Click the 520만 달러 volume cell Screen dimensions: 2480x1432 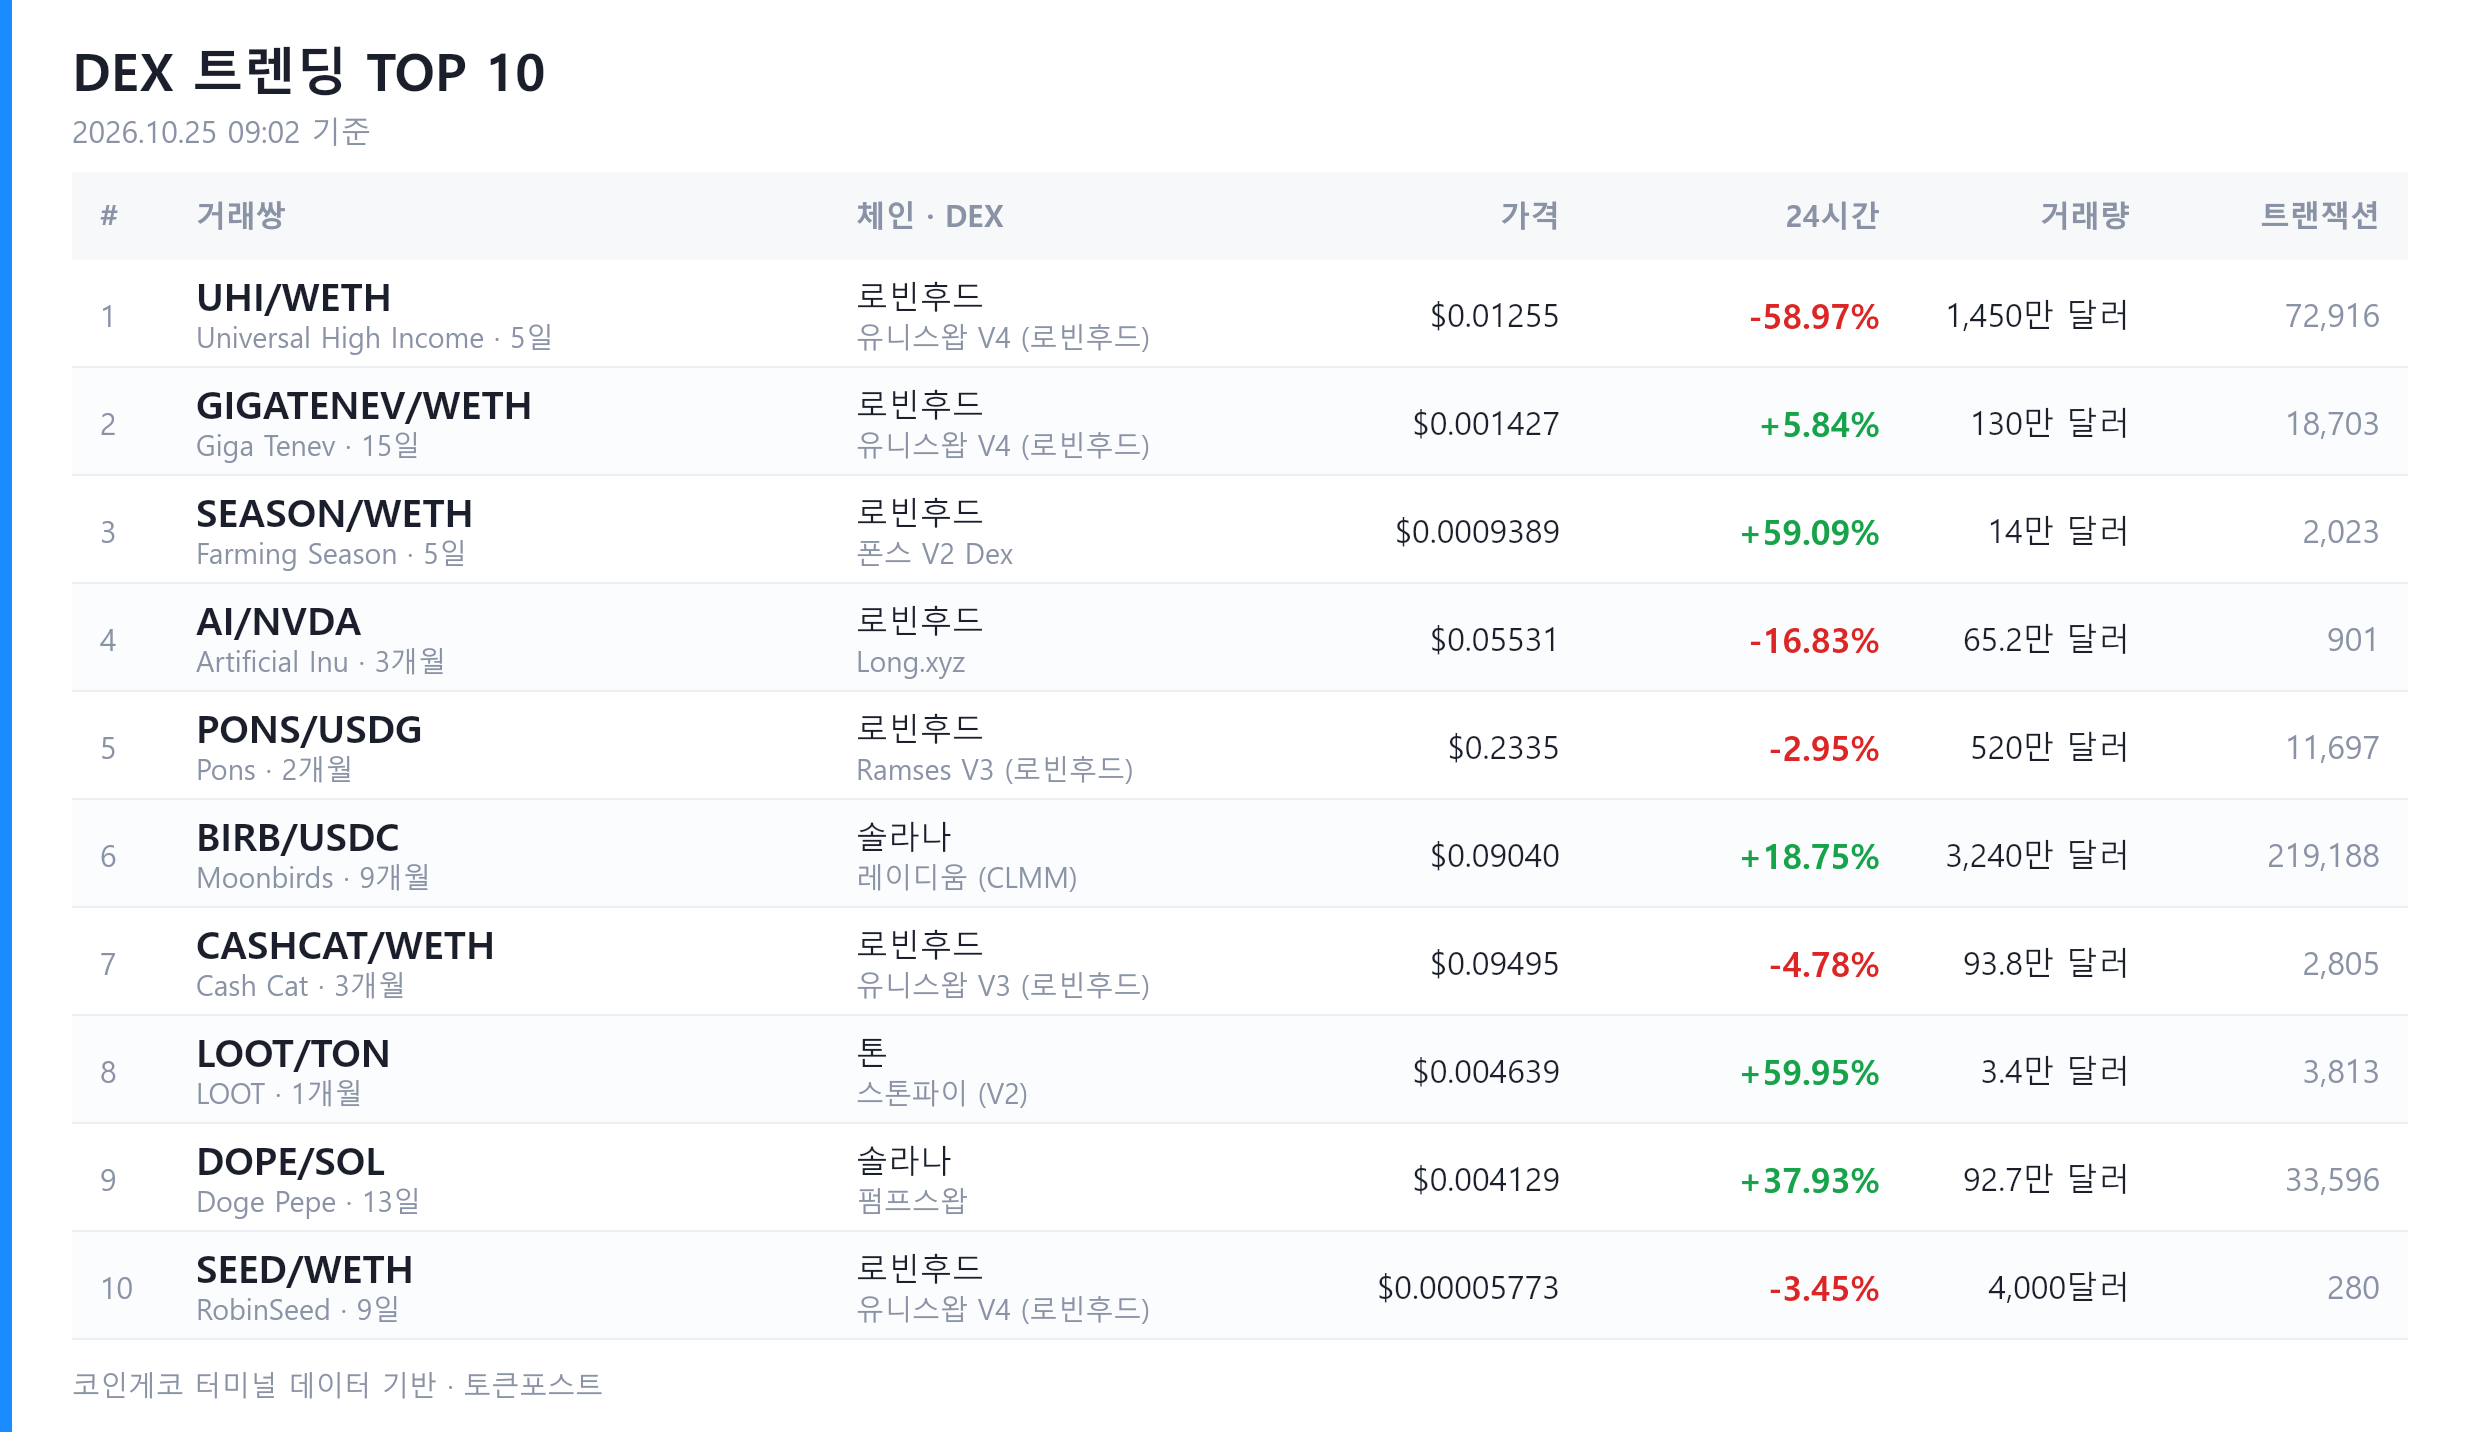click(2050, 748)
